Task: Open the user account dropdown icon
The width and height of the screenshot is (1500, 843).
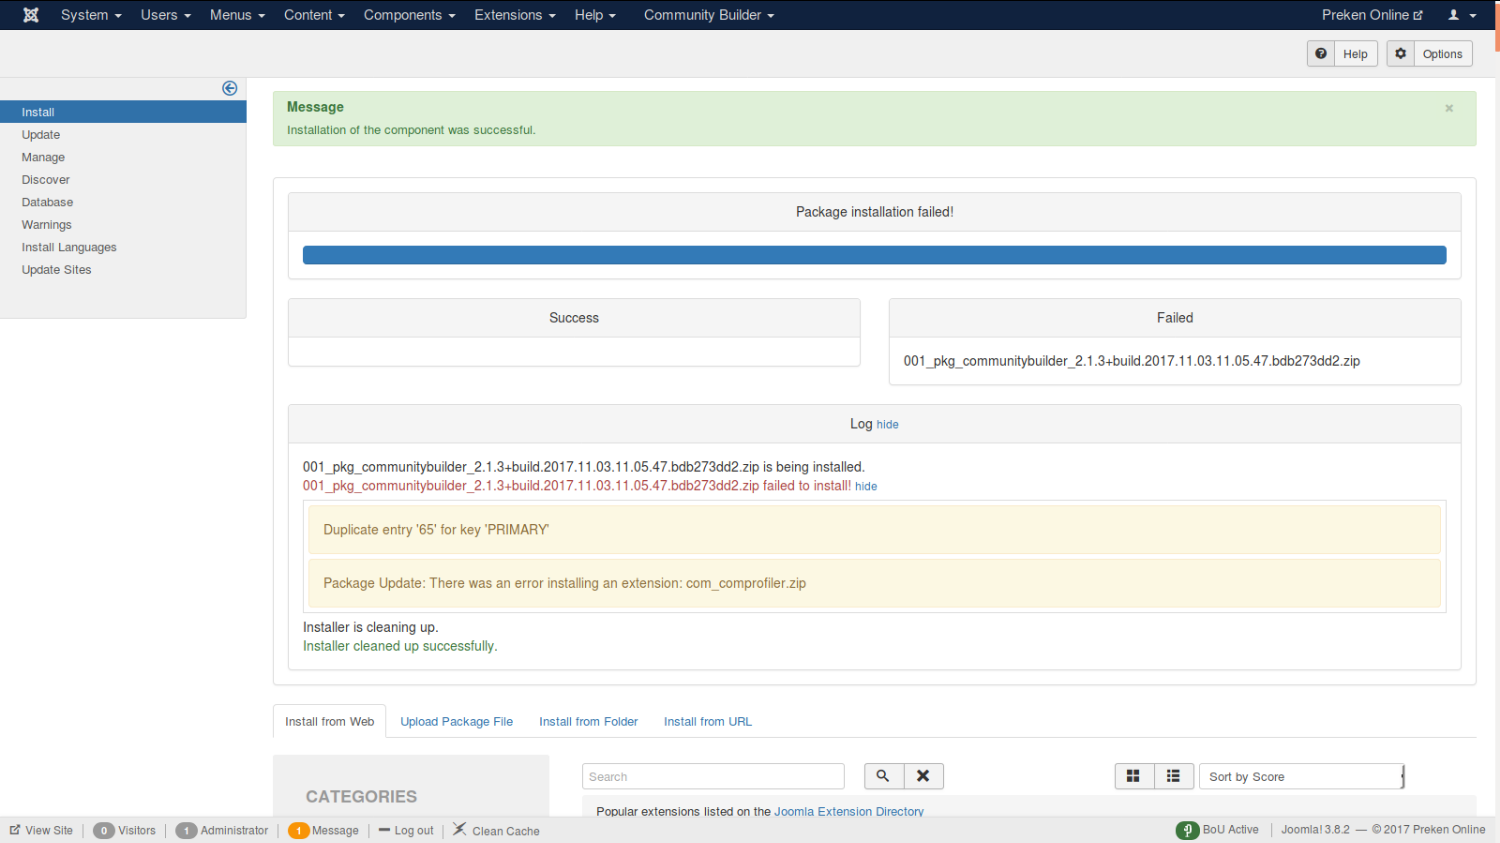Action: (x=1462, y=15)
